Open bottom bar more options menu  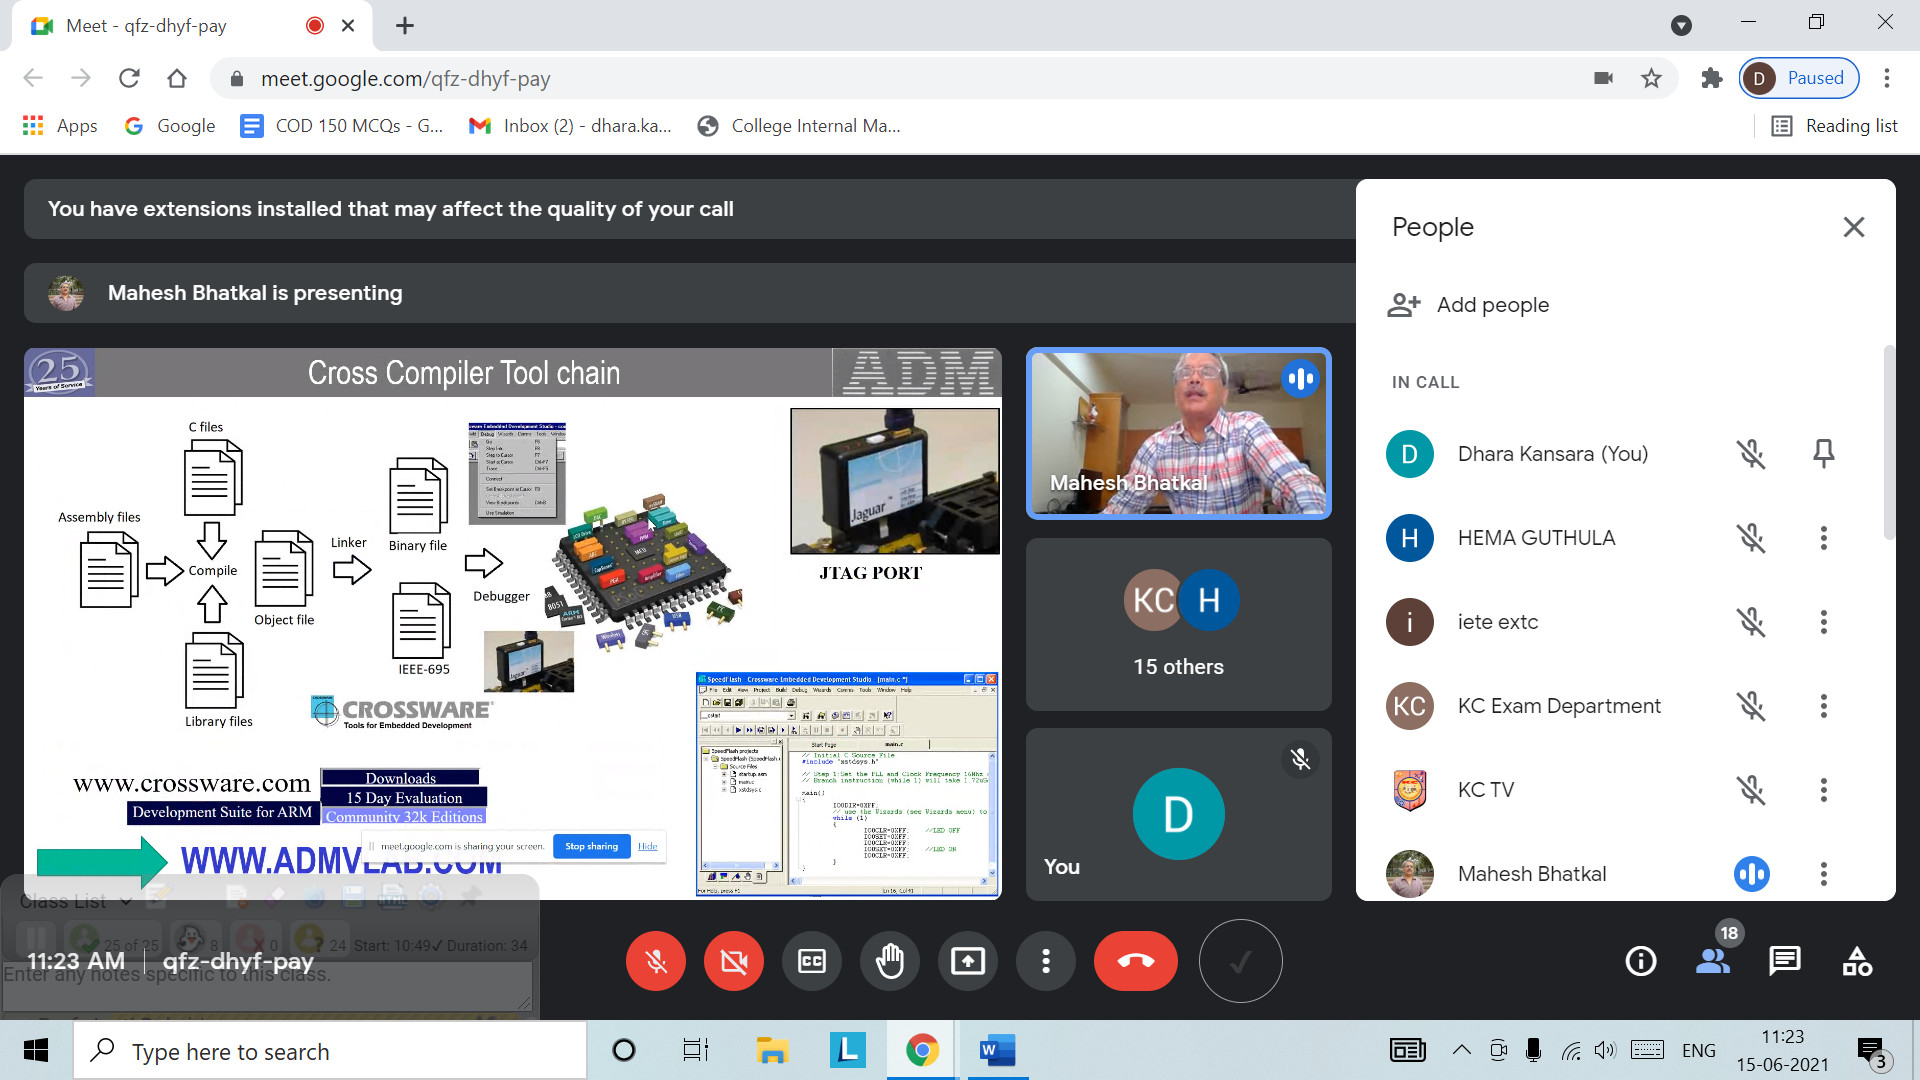[1045, 962]
